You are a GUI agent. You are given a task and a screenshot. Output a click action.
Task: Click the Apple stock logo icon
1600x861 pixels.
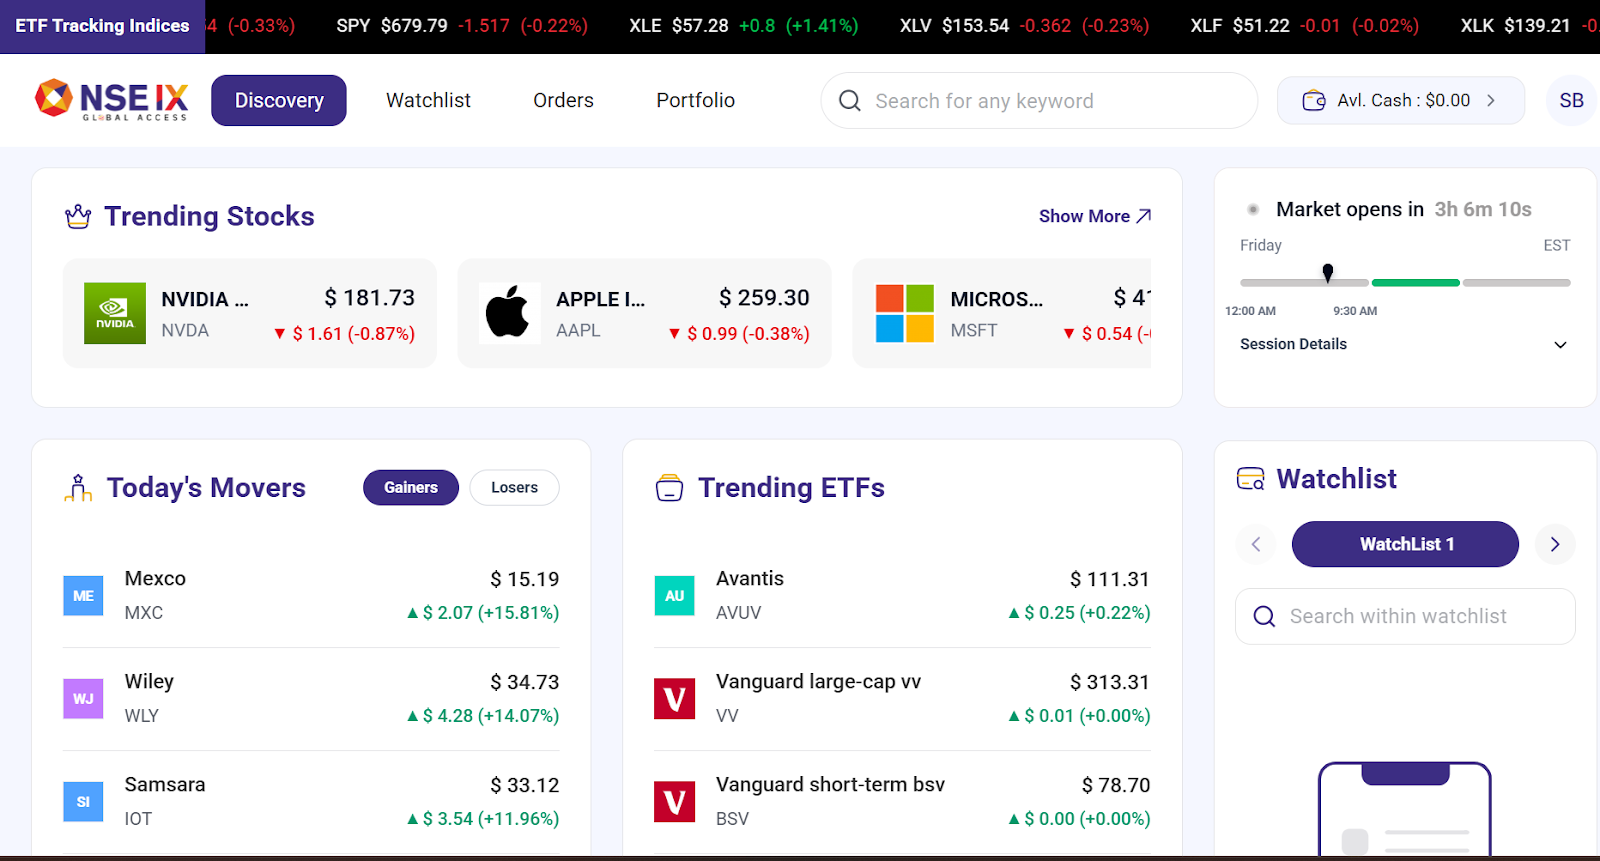508,314
